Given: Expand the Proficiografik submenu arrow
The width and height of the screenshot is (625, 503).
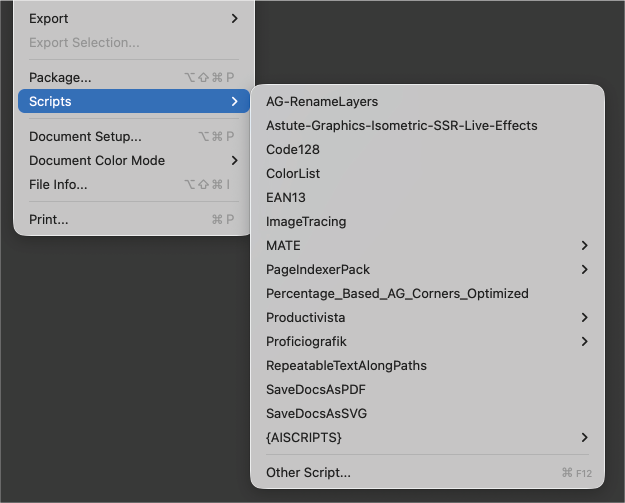Looking at the screenshot, I should point(584,341).
